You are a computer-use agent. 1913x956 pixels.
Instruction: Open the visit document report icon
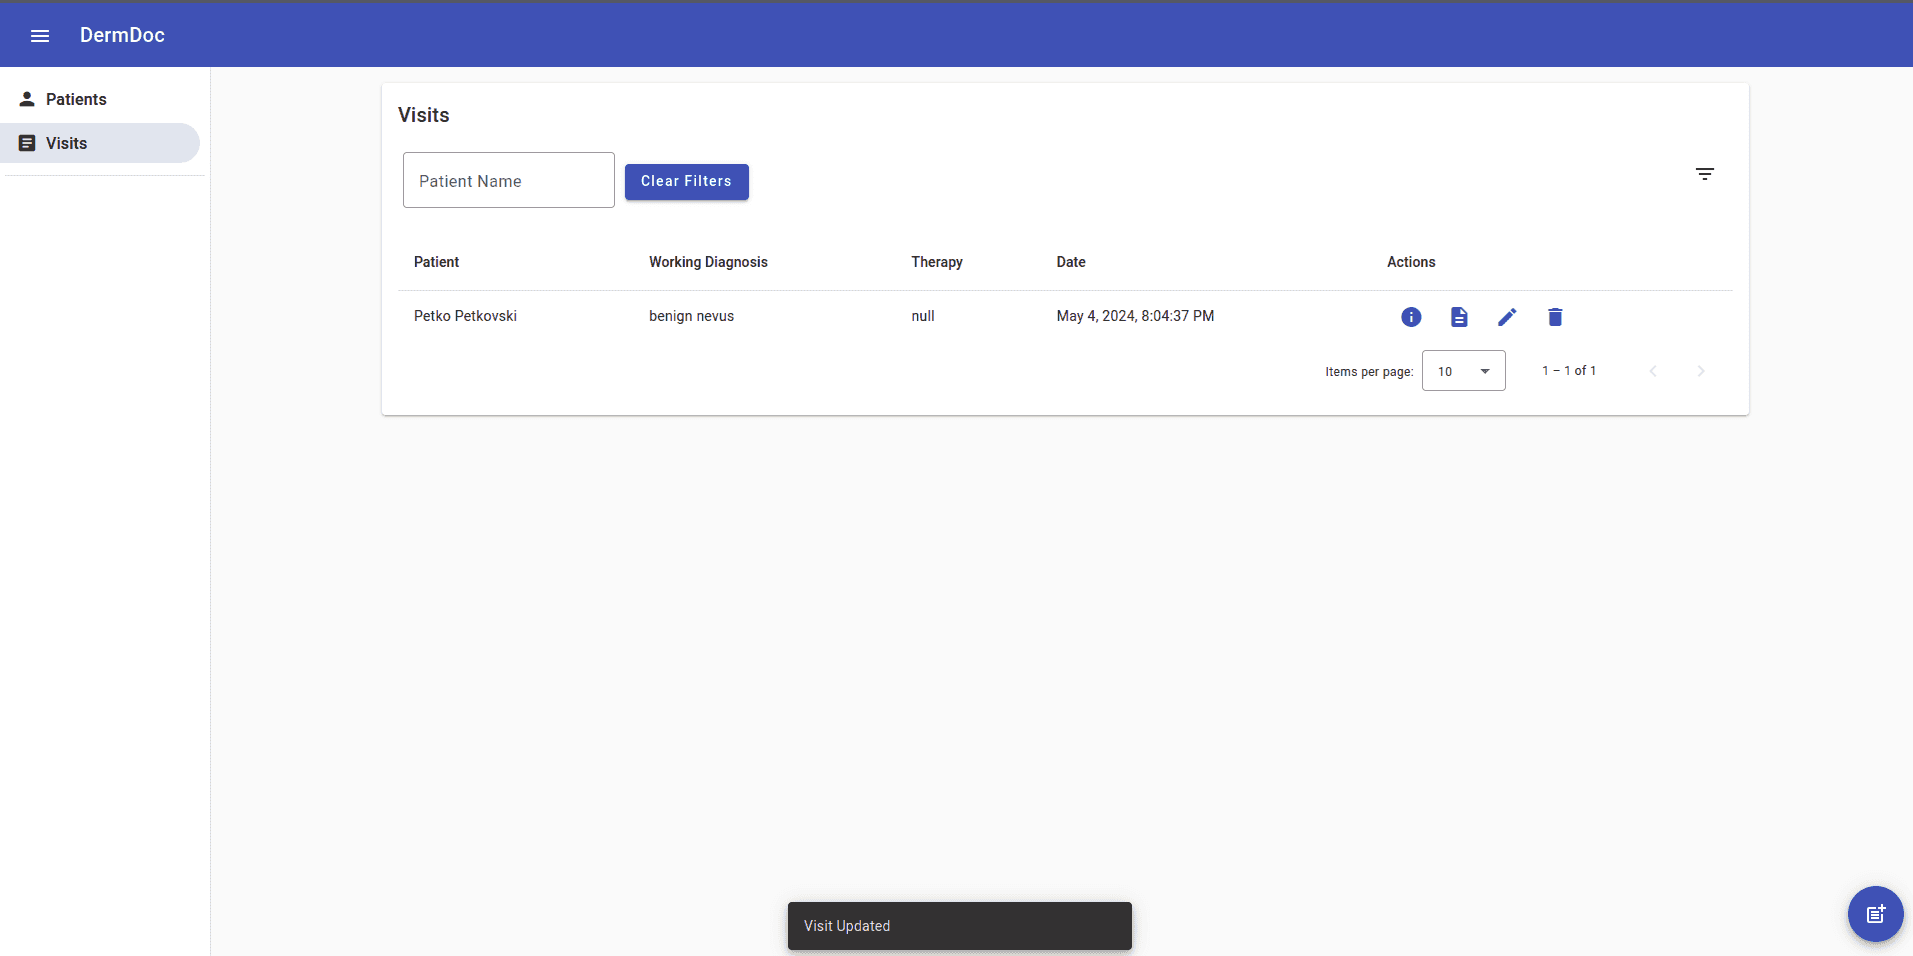click(x=1459, y=317)
